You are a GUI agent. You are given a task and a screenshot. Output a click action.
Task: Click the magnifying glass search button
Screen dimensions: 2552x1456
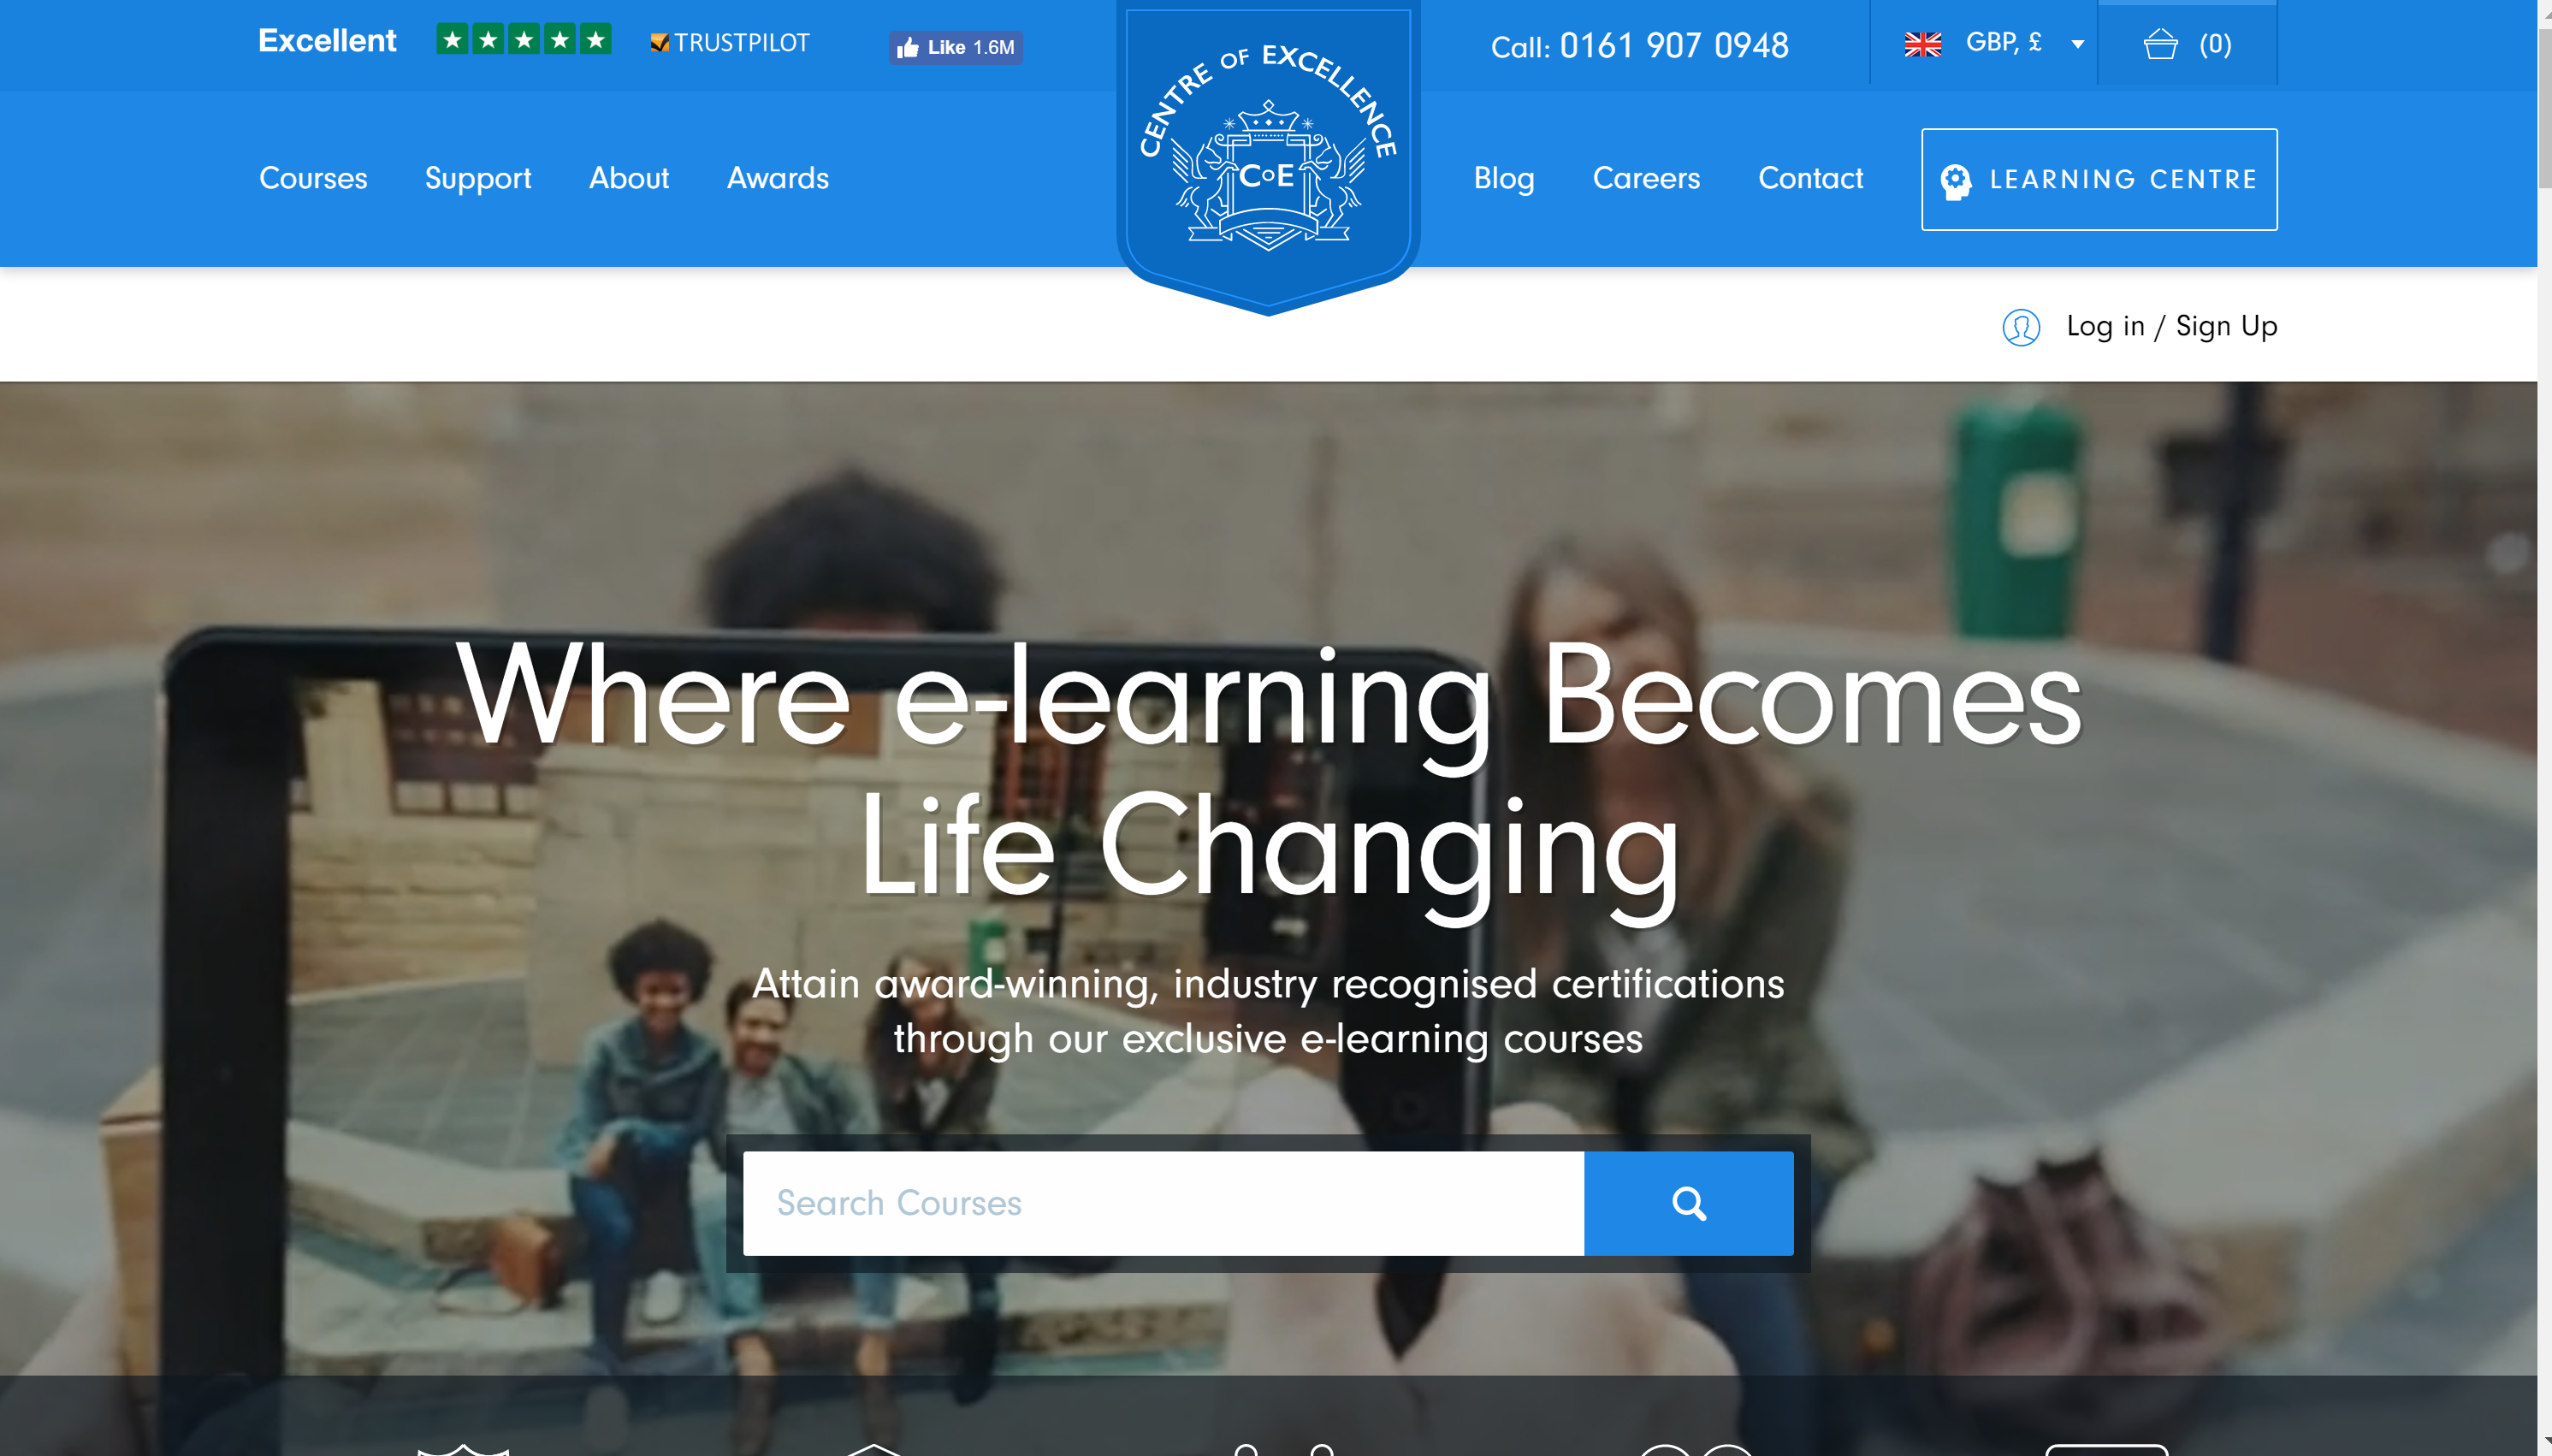coord(1688,1203)
